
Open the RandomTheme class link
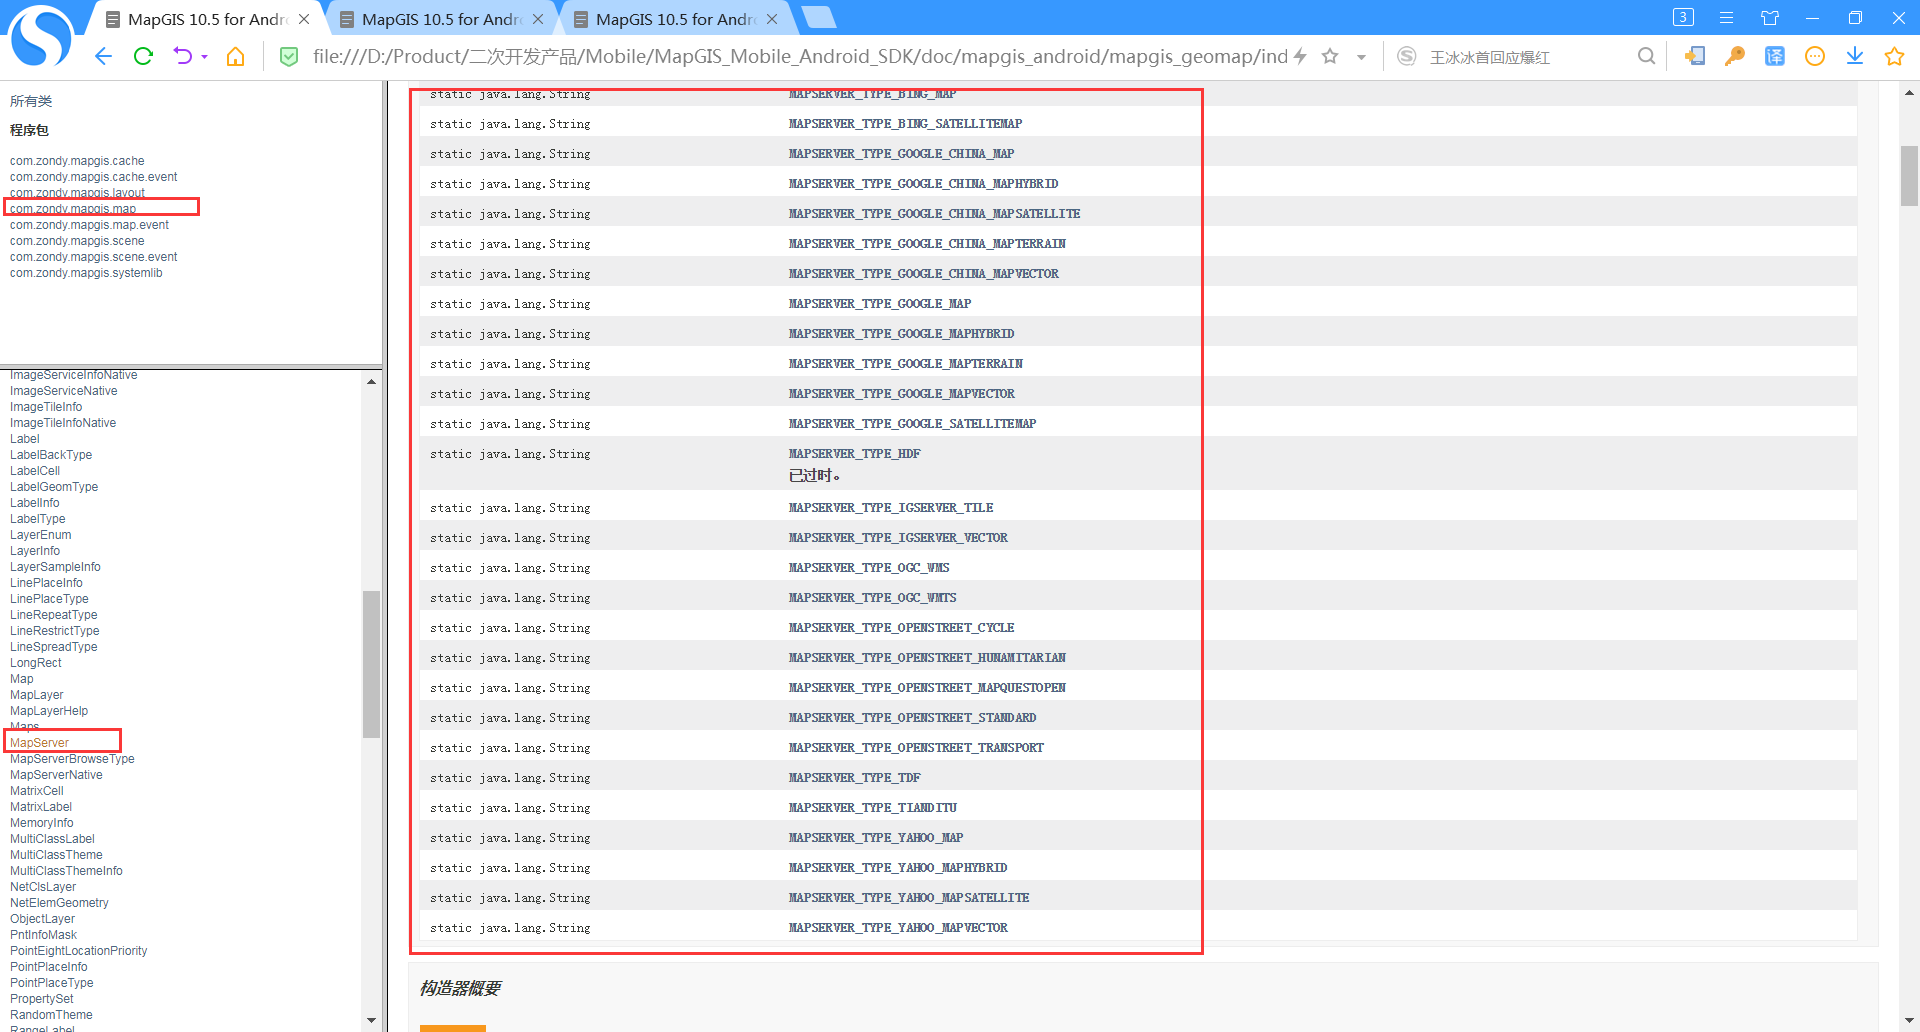pos(51,1015)
